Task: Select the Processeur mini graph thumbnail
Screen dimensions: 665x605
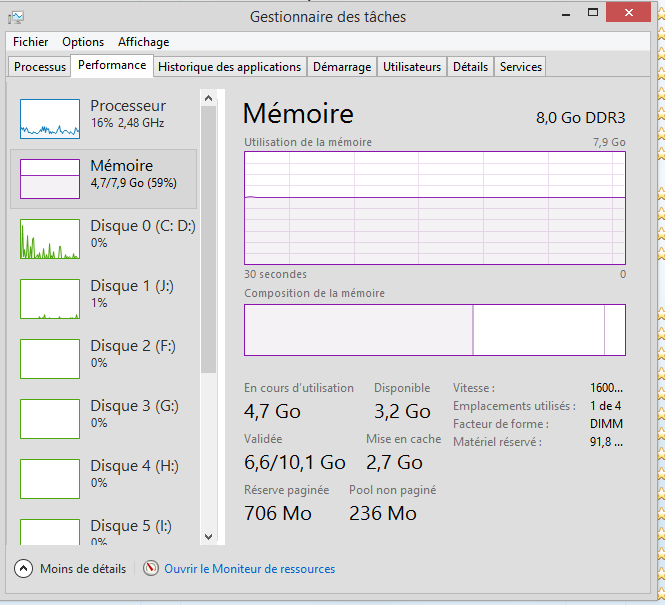Action: click(x=50, y=119)
